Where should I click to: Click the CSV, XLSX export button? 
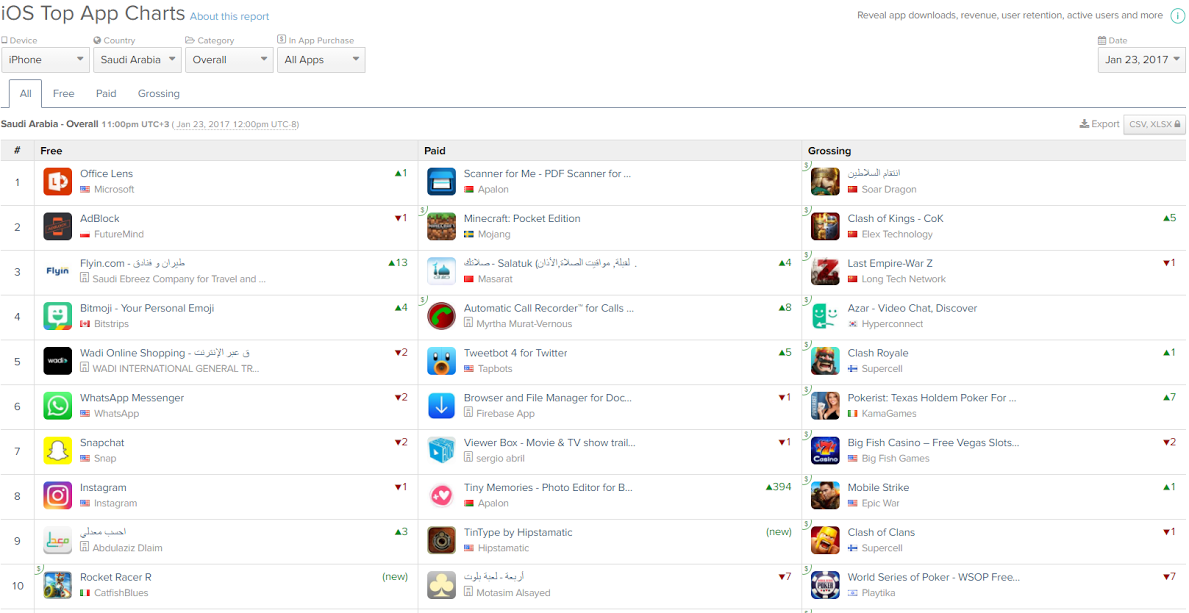point(1154,124)
